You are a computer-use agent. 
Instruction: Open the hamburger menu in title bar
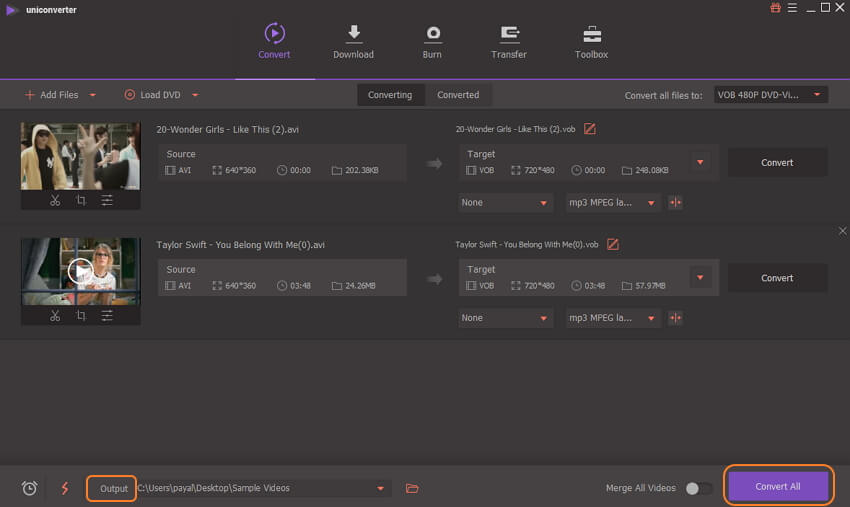point(793,8)
